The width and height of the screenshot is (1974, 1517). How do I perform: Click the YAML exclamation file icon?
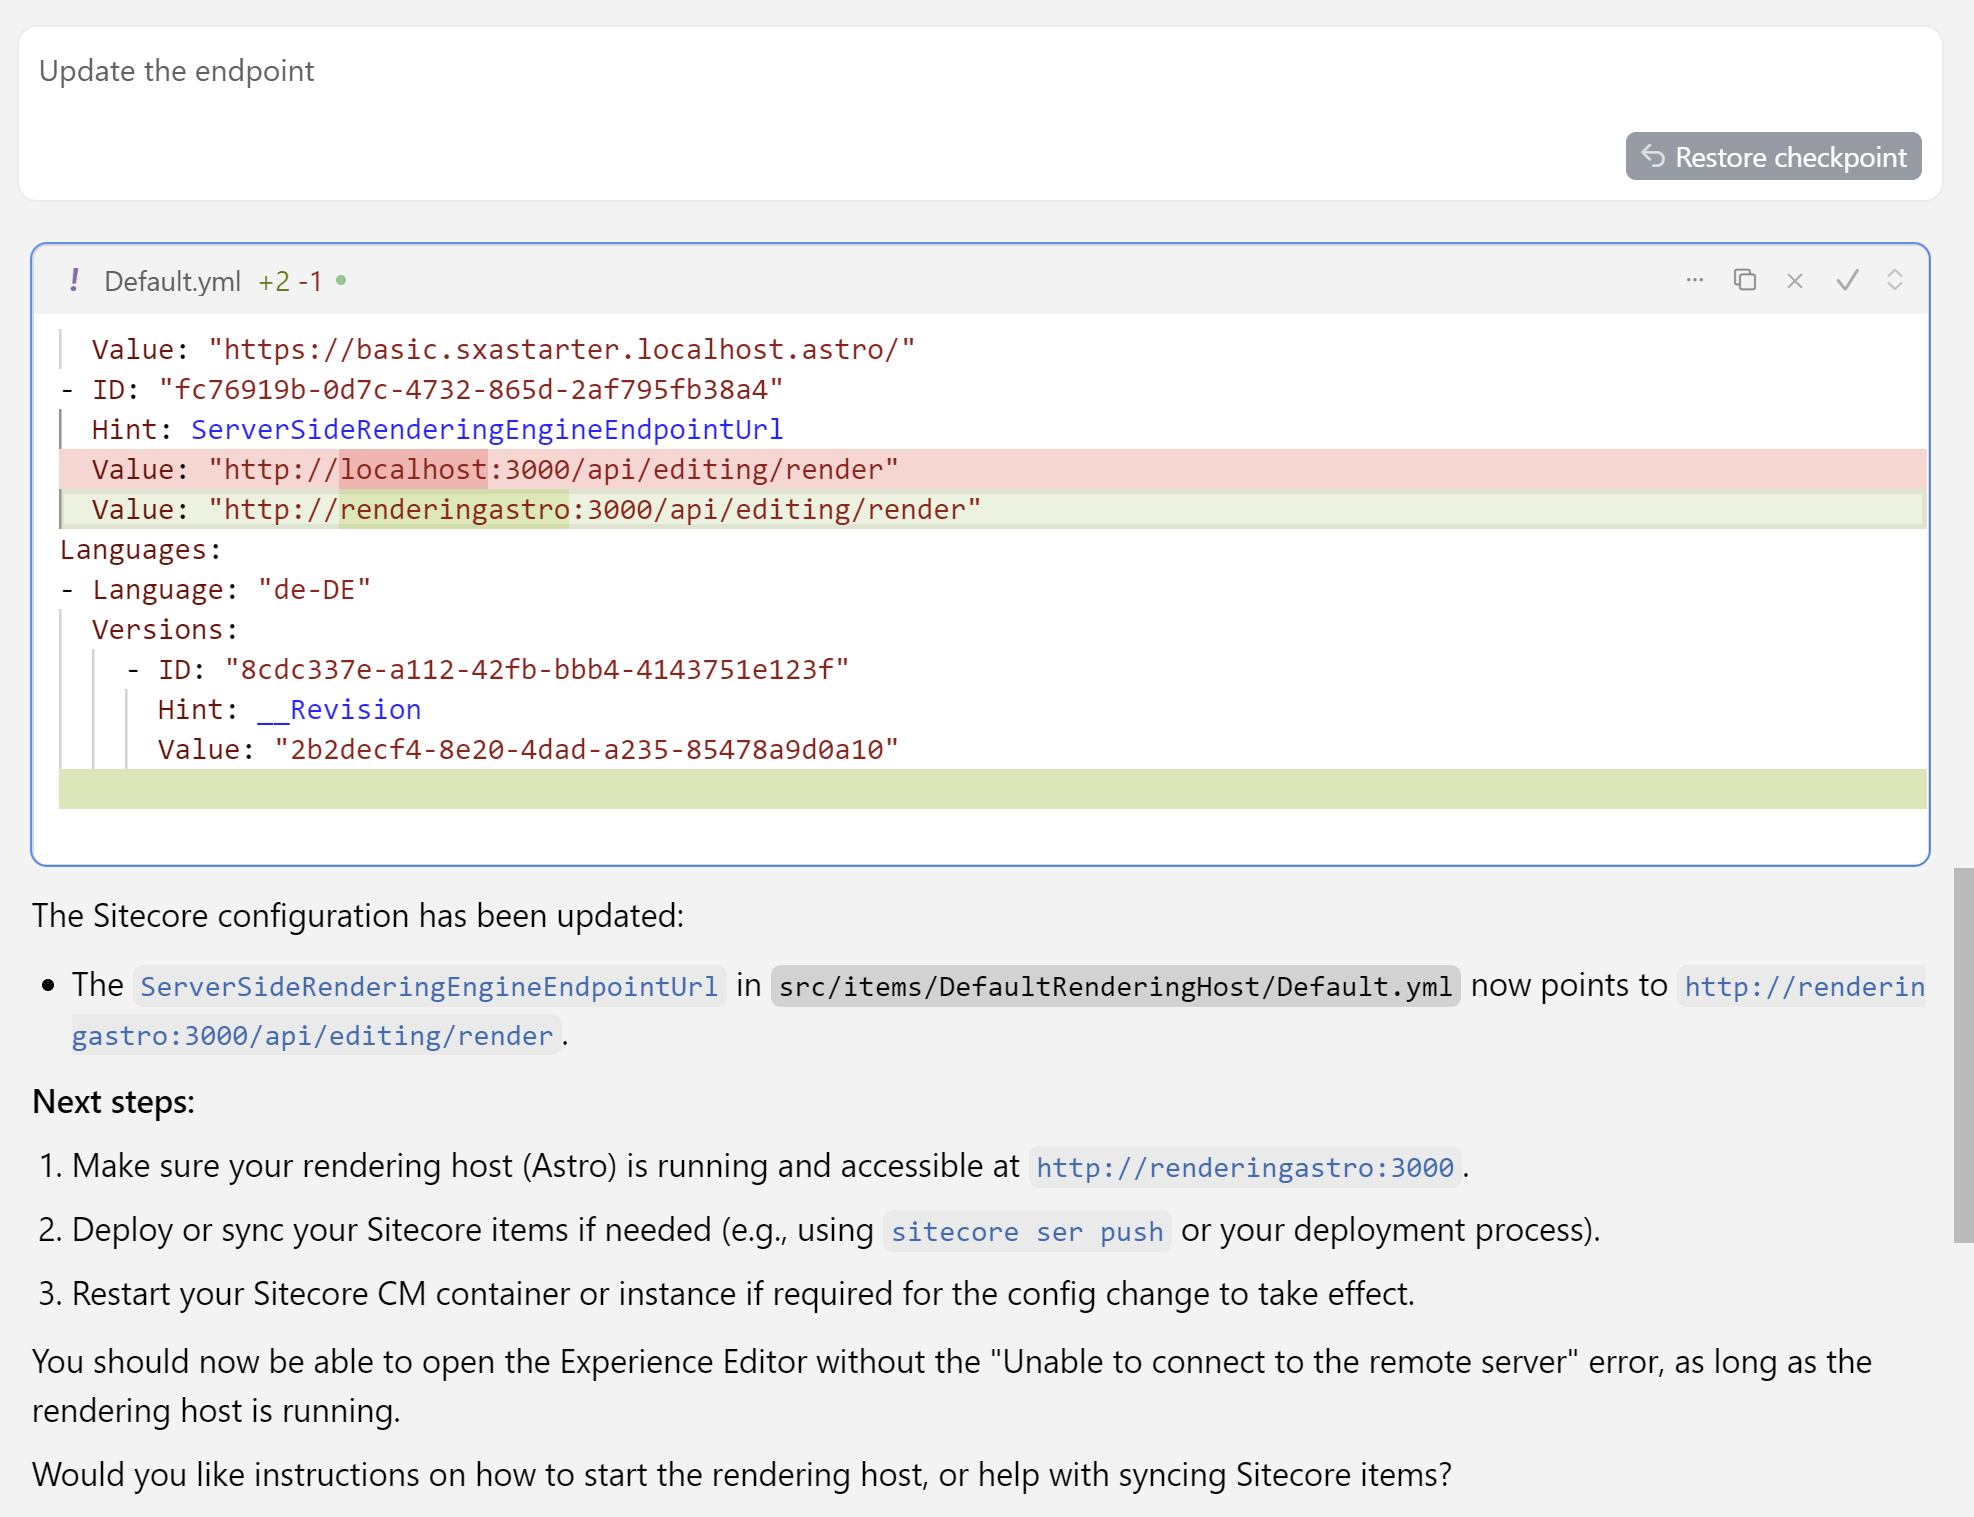click(x=74, y=281)
